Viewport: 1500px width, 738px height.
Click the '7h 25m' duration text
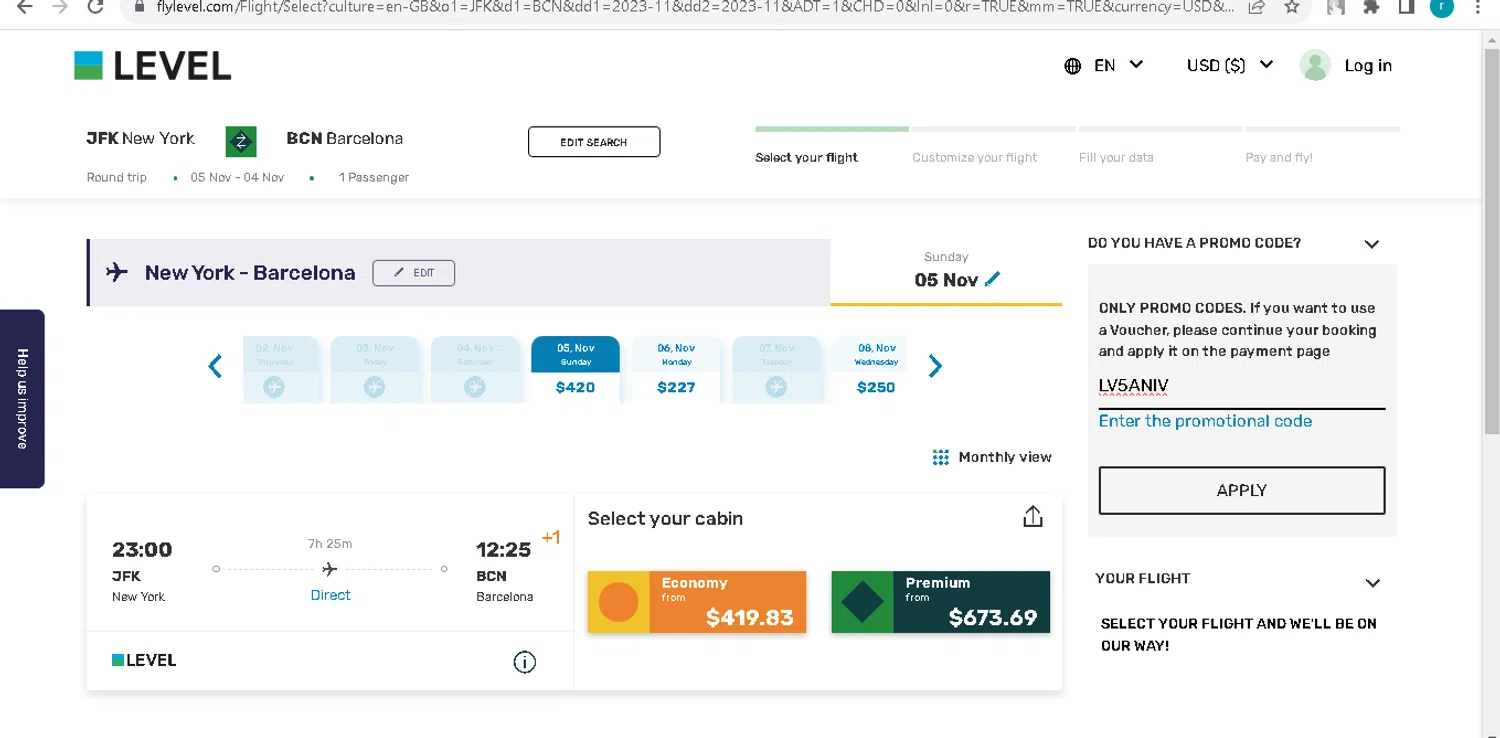pyautogui.click(x=330, y=544)
